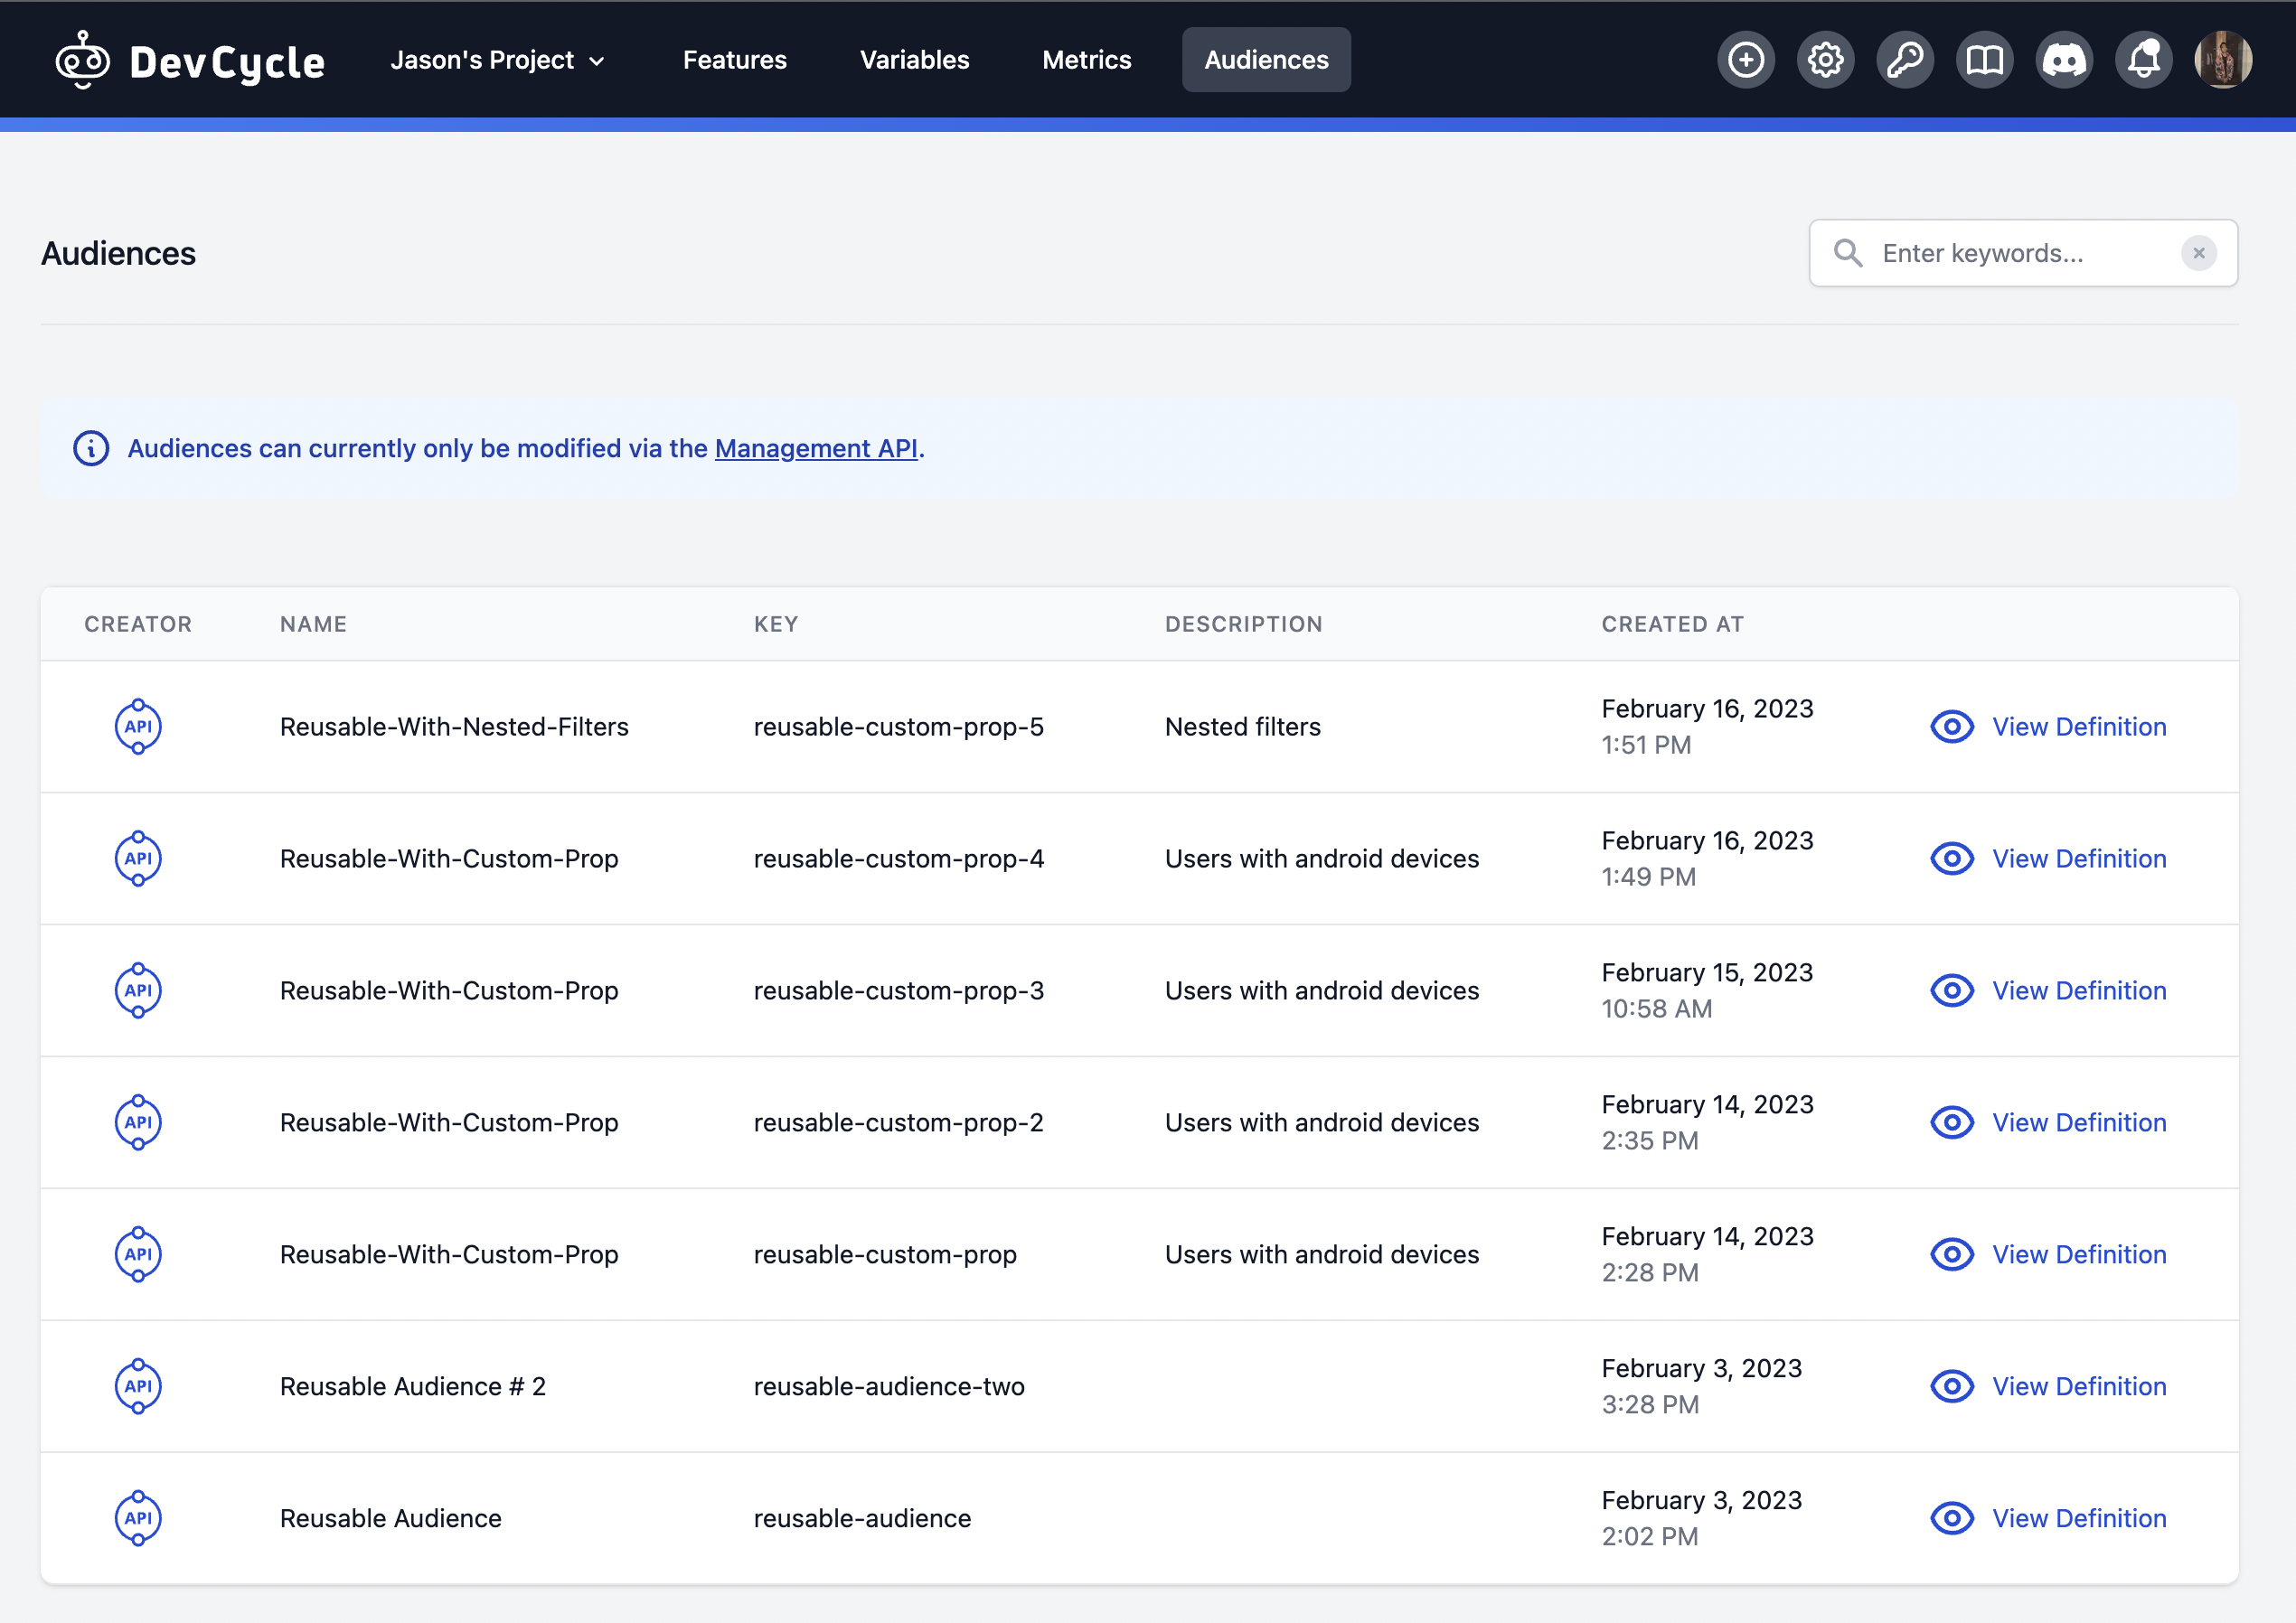This screenshot has width=2296, height=1623.
Task: Open the Management API link
Action: [815, 448]
